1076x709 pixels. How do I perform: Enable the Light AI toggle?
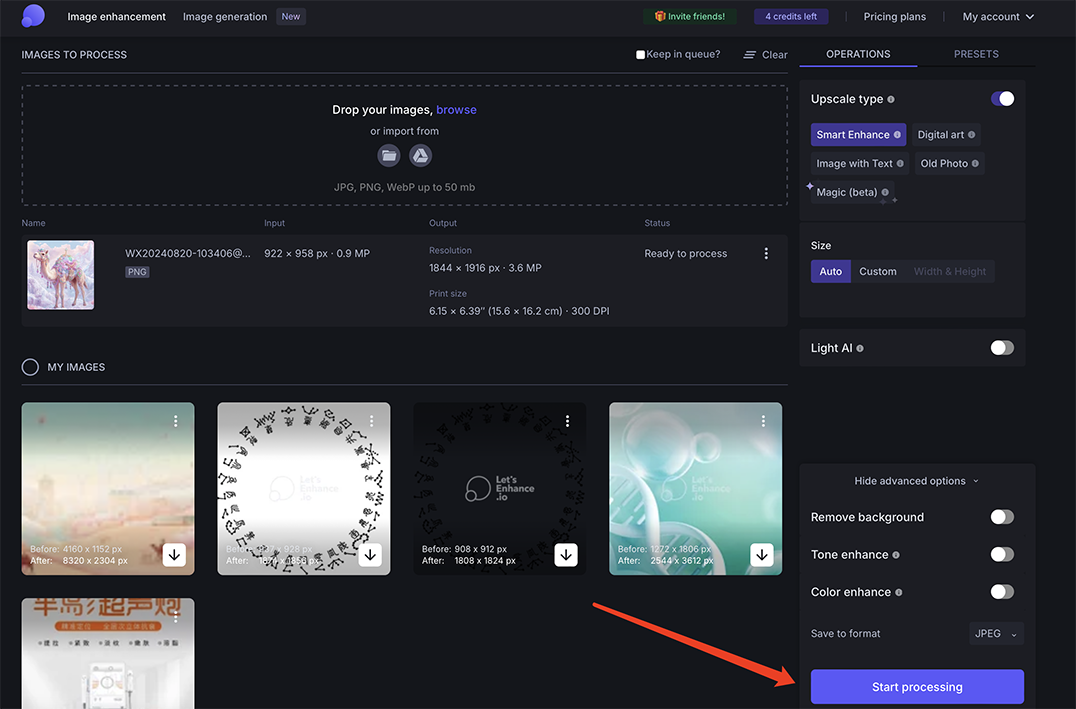(x=1001, y=348)
